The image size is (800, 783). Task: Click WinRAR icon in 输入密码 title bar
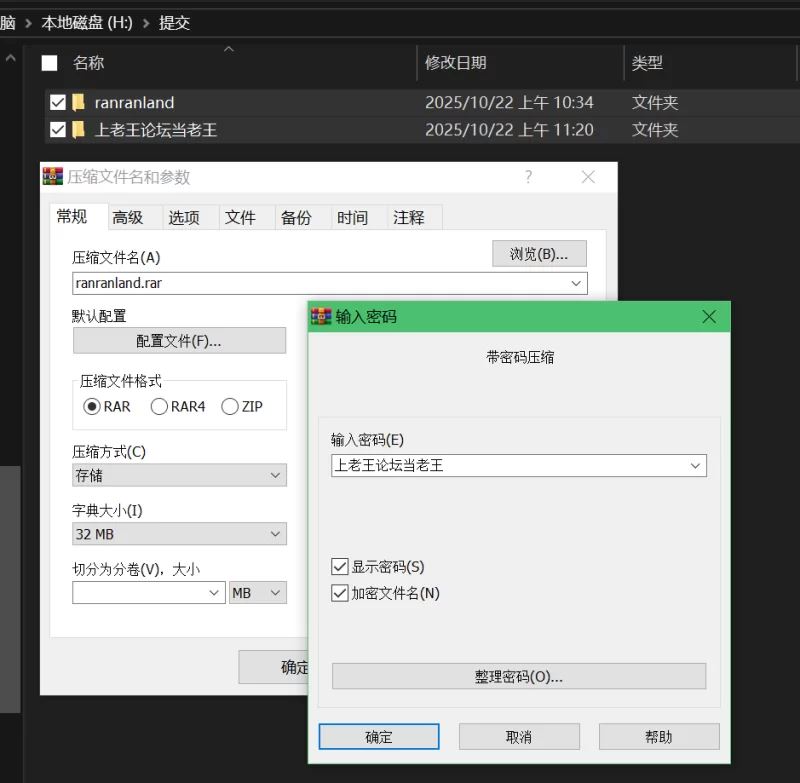click(x=321, y=317)
